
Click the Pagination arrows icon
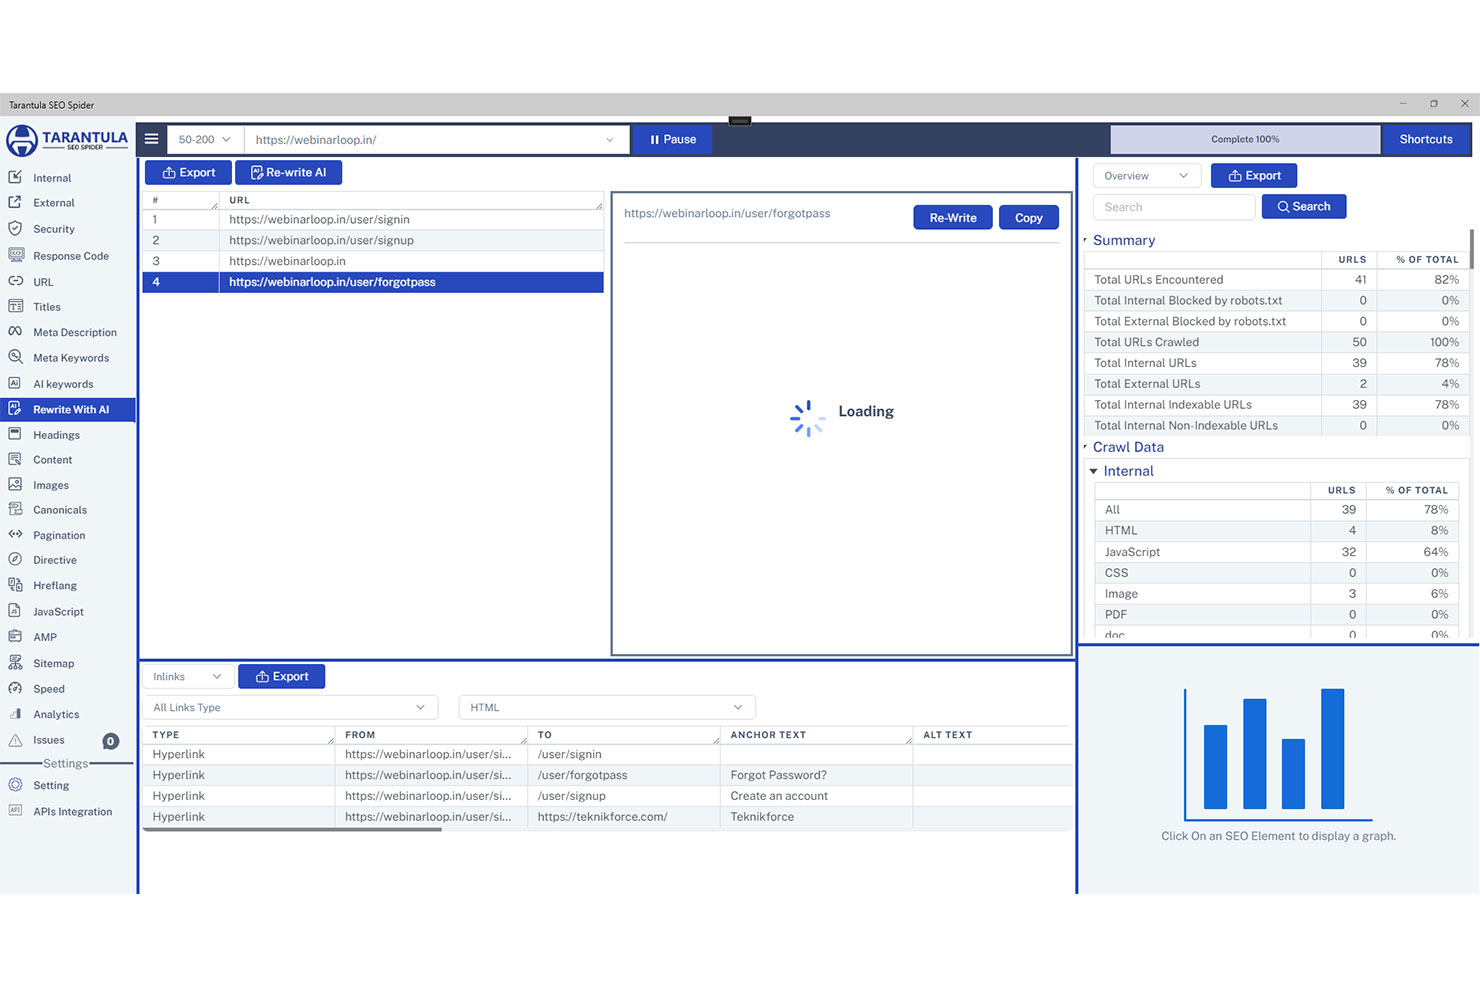15,534
